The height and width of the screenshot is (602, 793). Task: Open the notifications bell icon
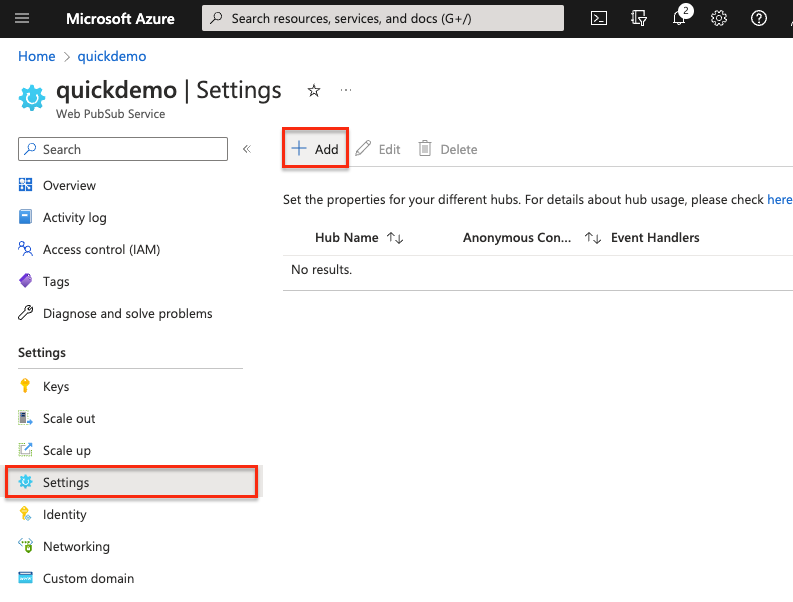(680, 18)
